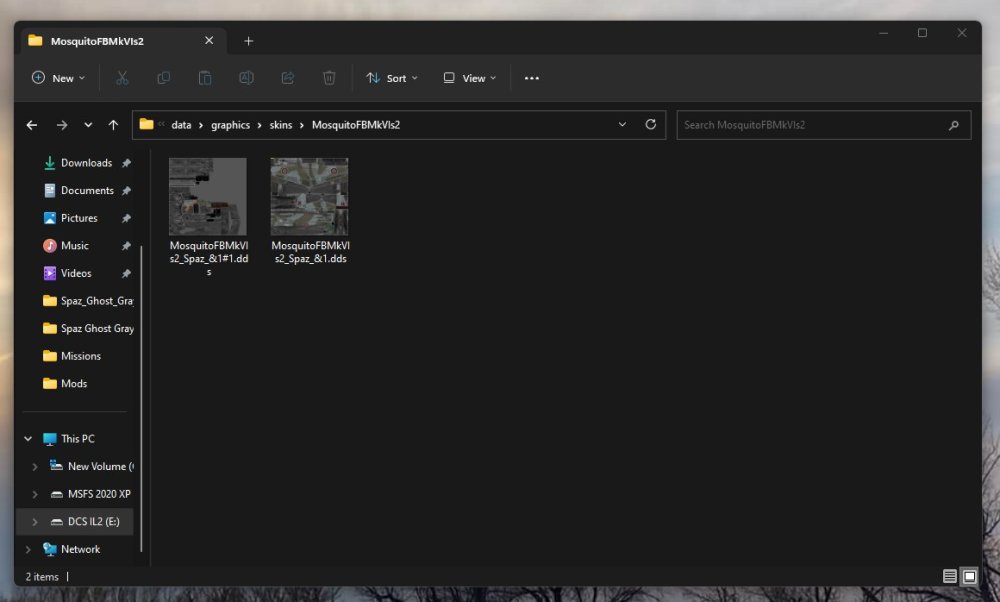Select MosquitoFBMkVIs2_Spaz_&1.dds thumbnail
The width and height of the screenshot is (1000, 602).
point(309,197)
